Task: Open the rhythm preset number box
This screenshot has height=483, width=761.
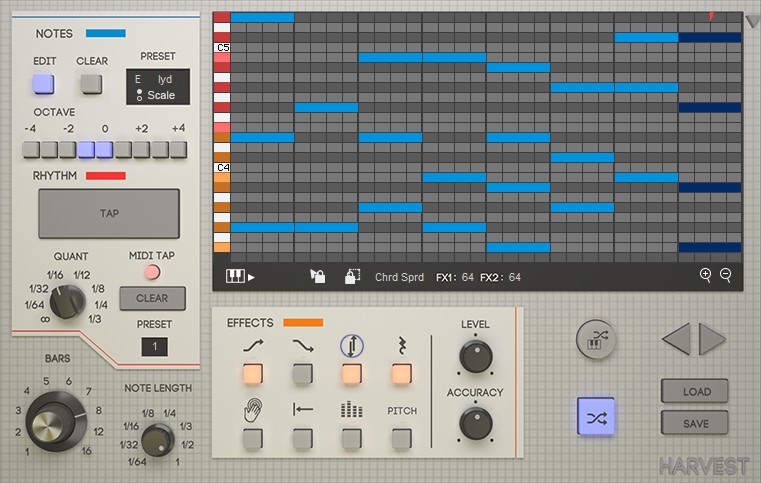Action: coord(153,347)
